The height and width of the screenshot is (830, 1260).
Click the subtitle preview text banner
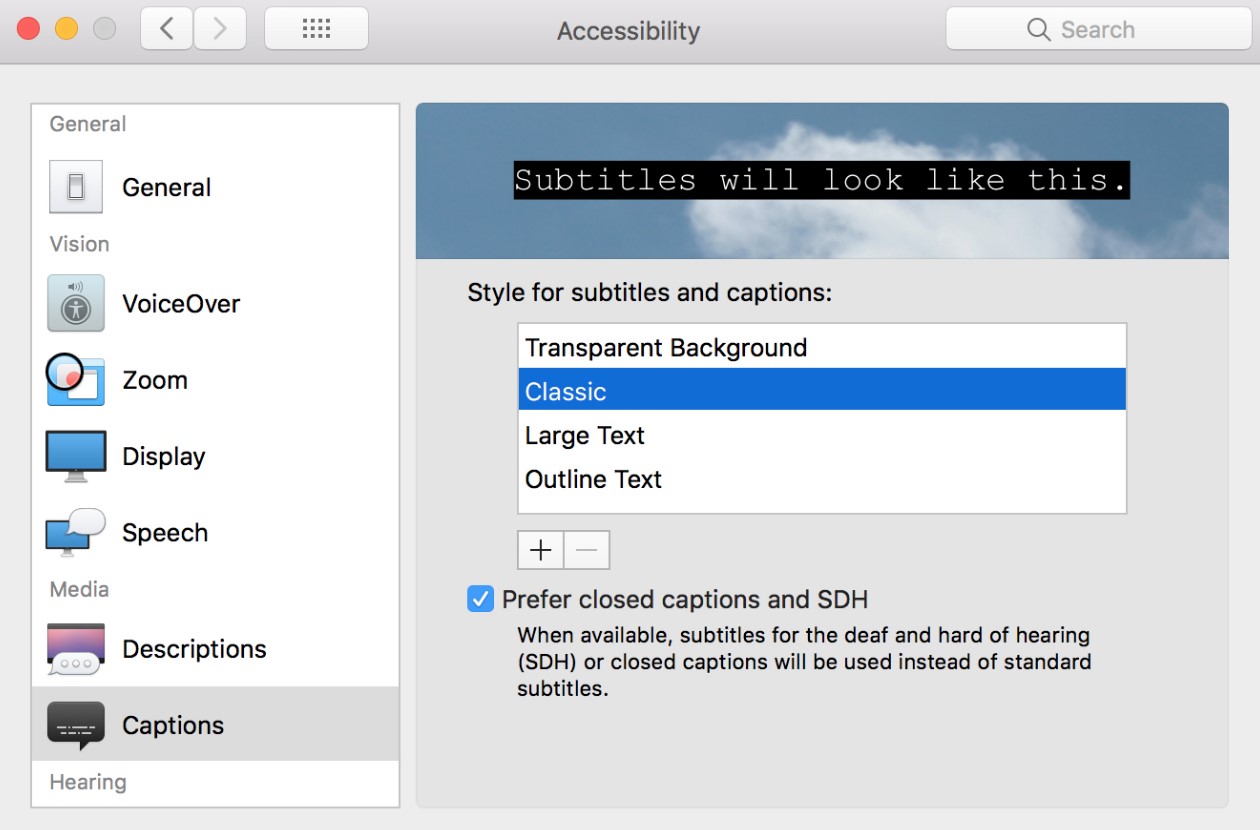point(820,180)
